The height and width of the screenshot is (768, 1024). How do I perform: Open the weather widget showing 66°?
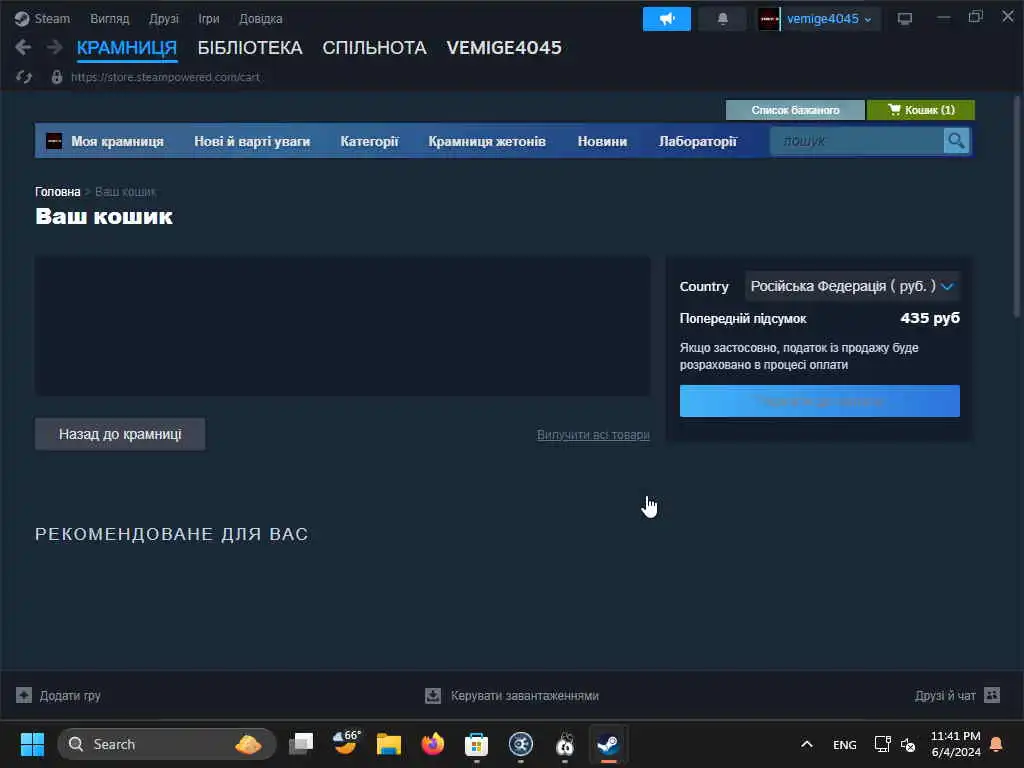click(345, 744)
